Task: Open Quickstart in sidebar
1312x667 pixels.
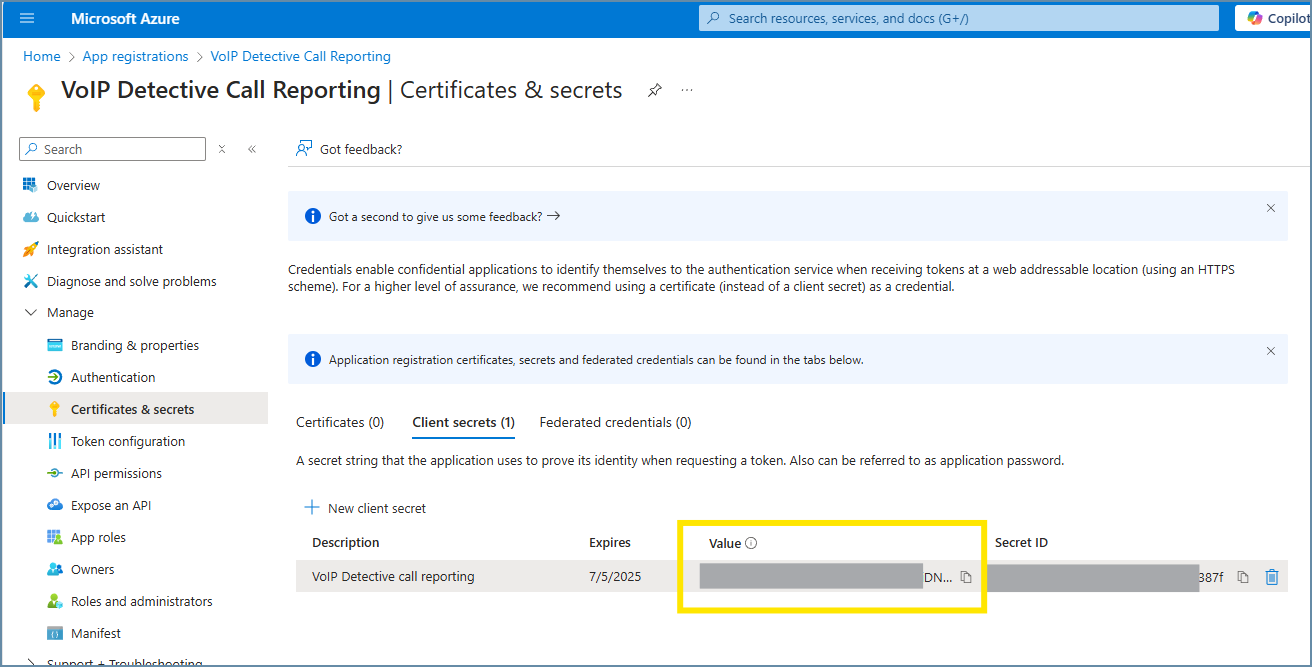Action: click(76, 217)
